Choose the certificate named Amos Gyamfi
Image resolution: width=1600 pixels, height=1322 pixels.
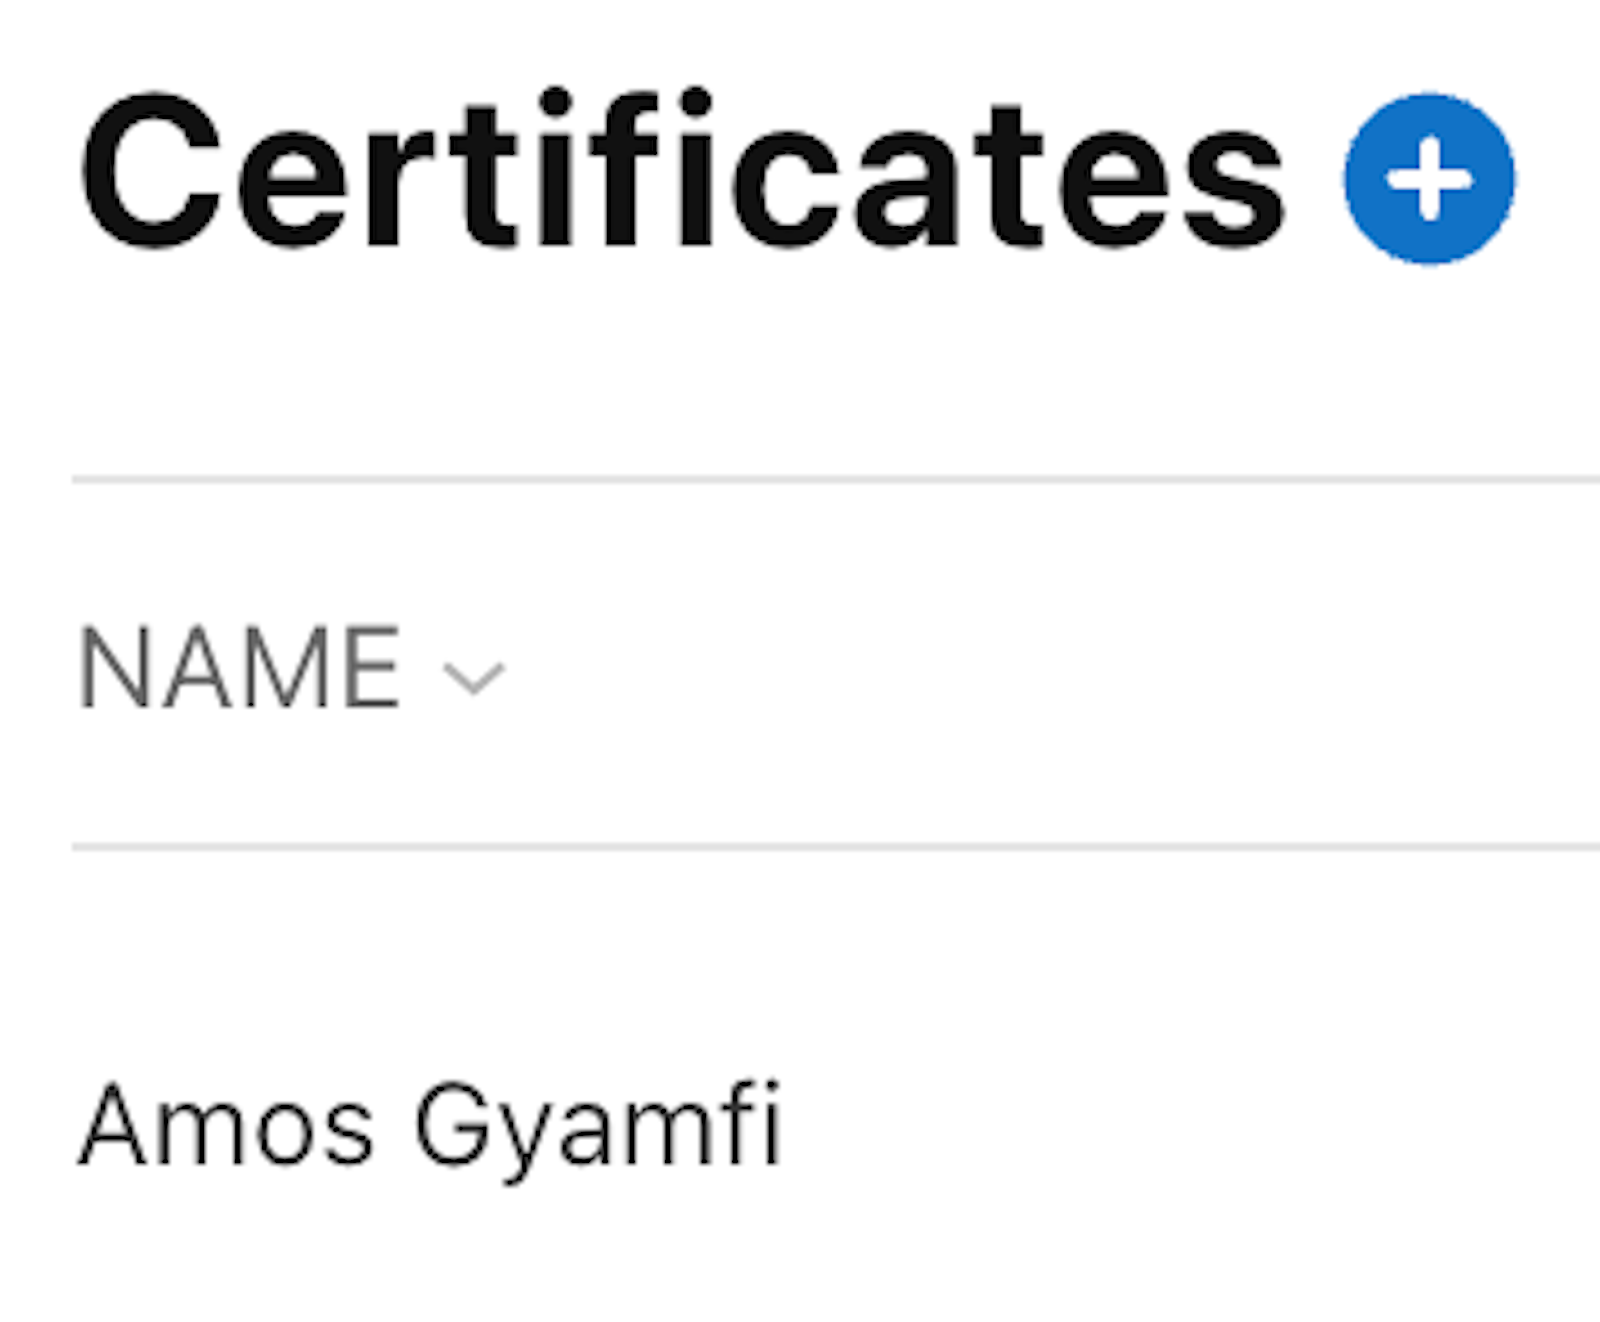pos(430,1127)
